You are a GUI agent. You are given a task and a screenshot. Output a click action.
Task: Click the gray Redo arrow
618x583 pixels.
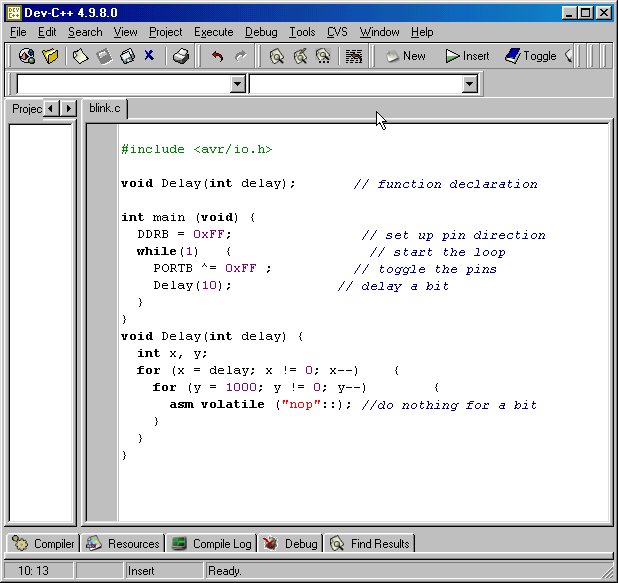[x=241, y=56]
